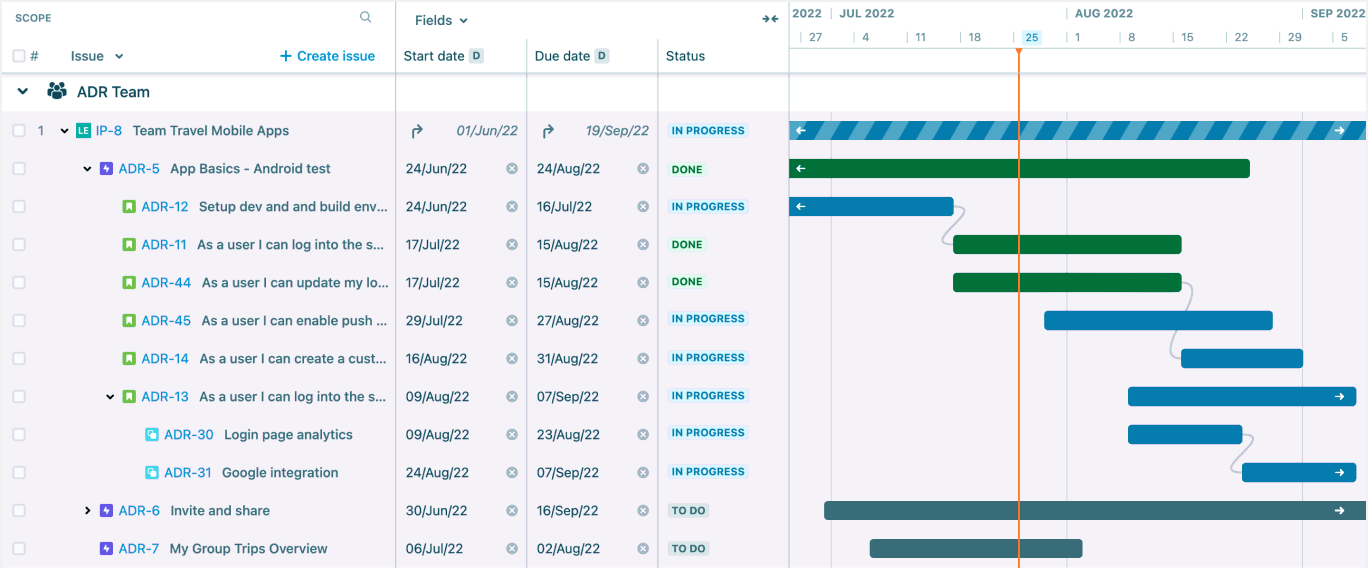Click the search icon in Scope header

(x=366, y=17)
